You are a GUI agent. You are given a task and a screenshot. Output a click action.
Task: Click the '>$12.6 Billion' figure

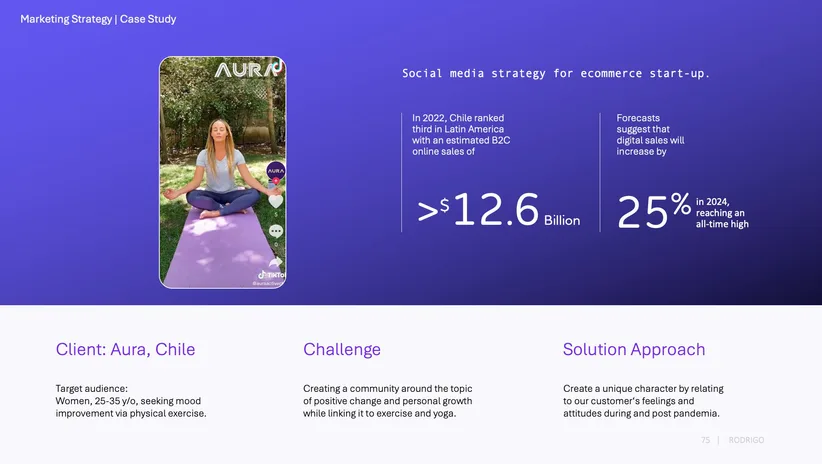(x=499, y=210)
